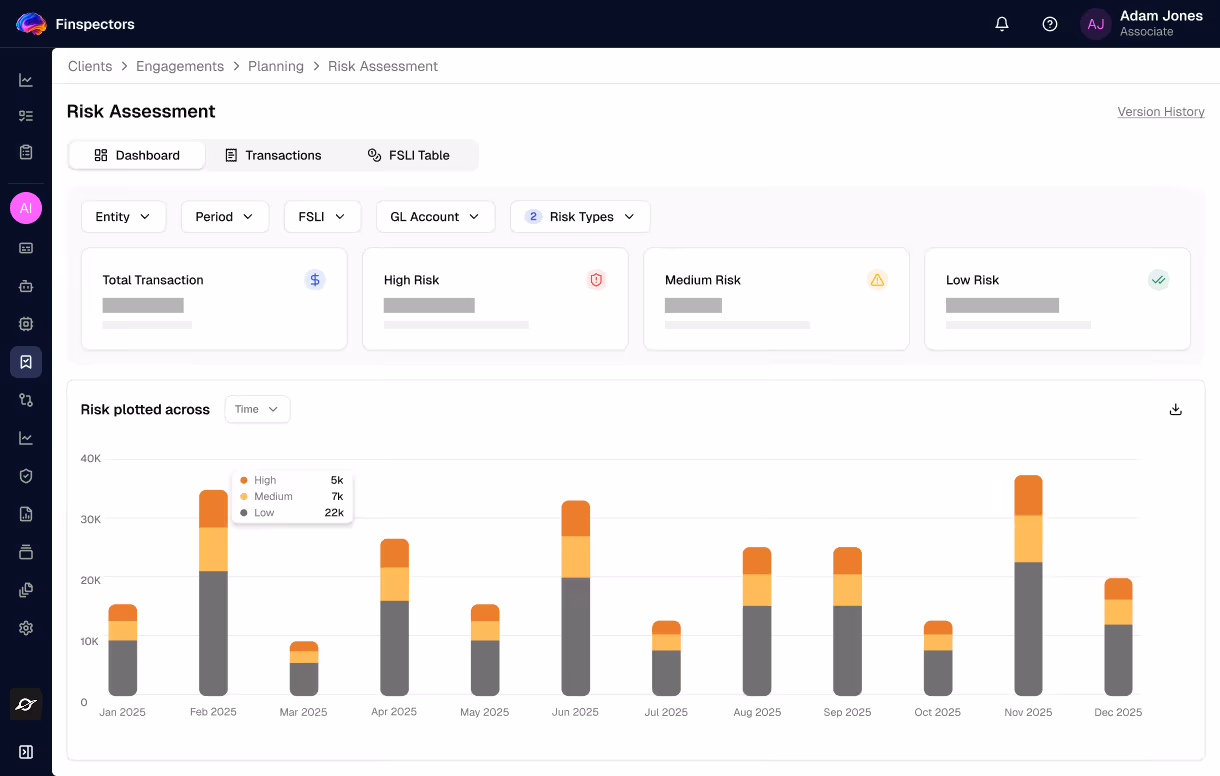
Task: Open the report file chart sidebar icon
Action: click(26, 514)
